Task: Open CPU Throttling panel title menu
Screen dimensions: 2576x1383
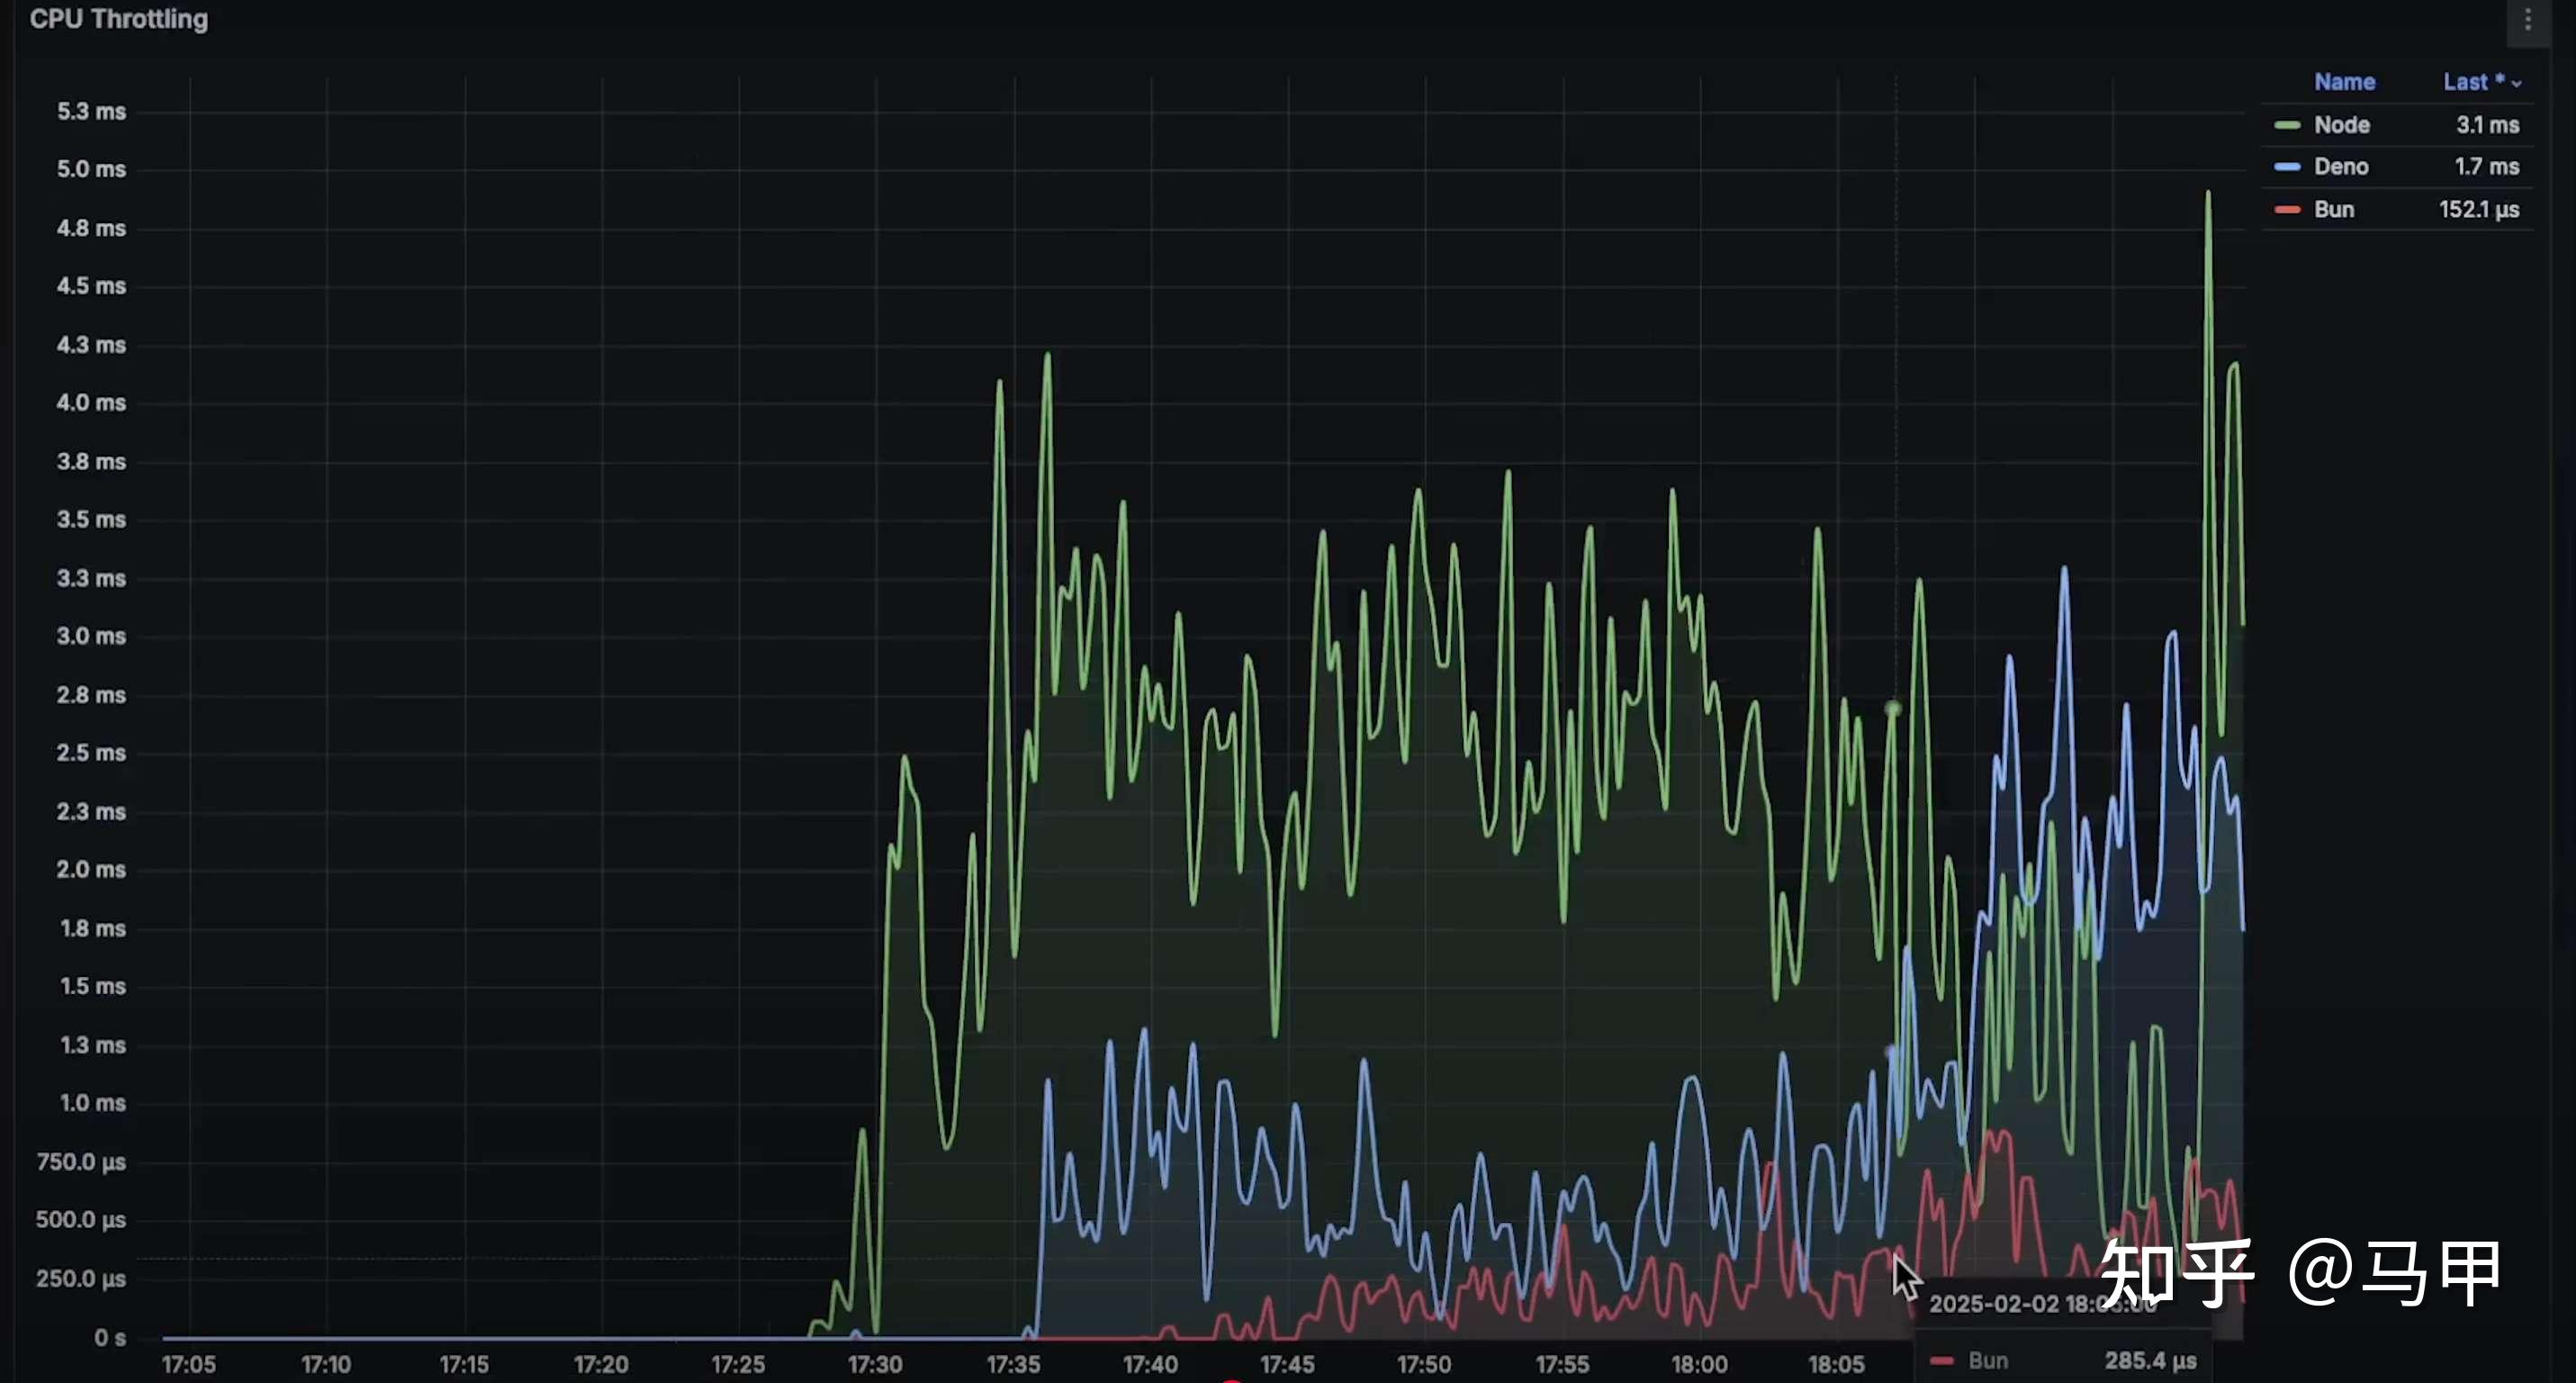Action: (119, 19)
